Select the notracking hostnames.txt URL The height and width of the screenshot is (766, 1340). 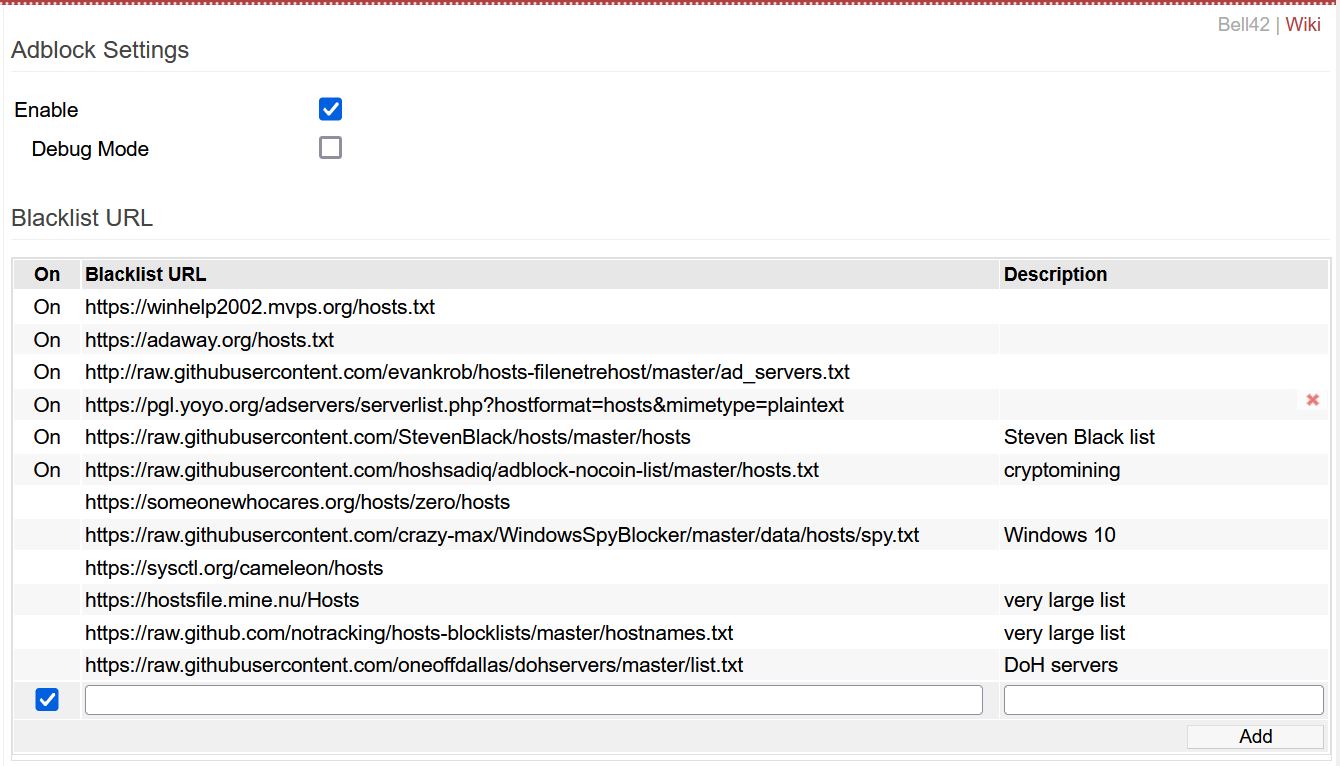(409, 633)
